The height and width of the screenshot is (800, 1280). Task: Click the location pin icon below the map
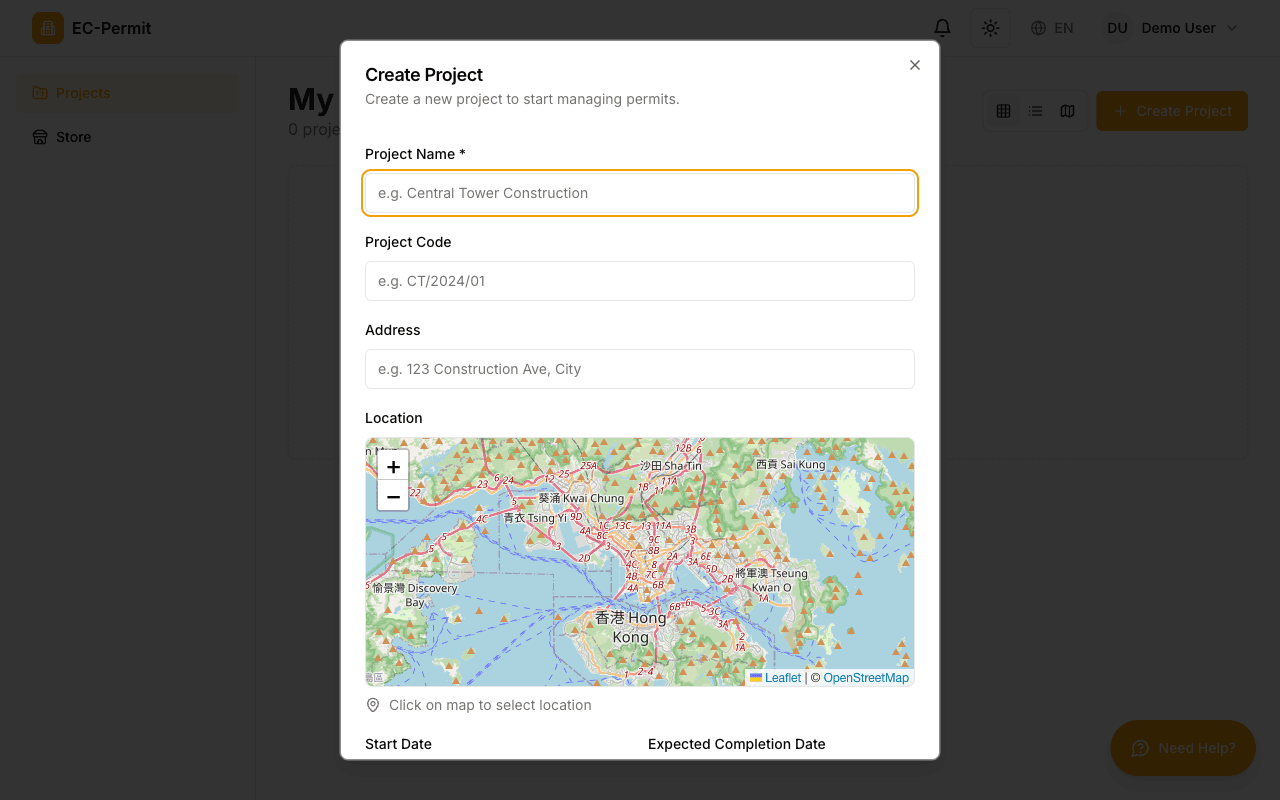(372, 705)
